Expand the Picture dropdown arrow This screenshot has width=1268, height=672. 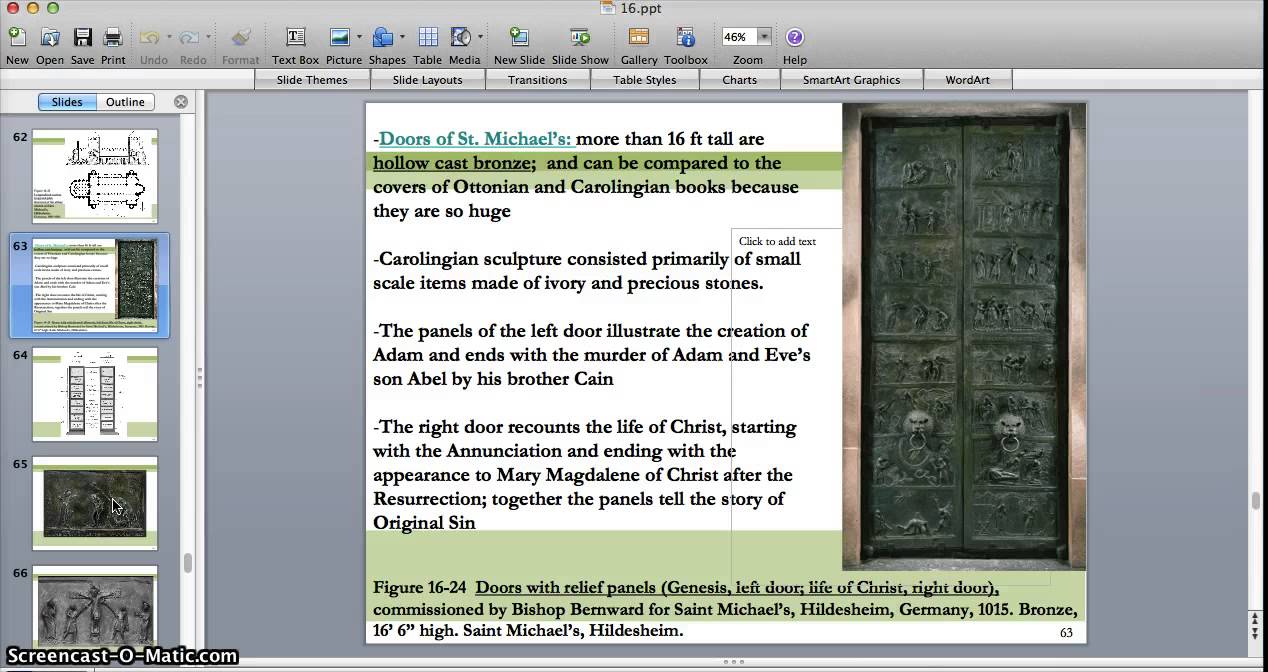pos(359,37)
